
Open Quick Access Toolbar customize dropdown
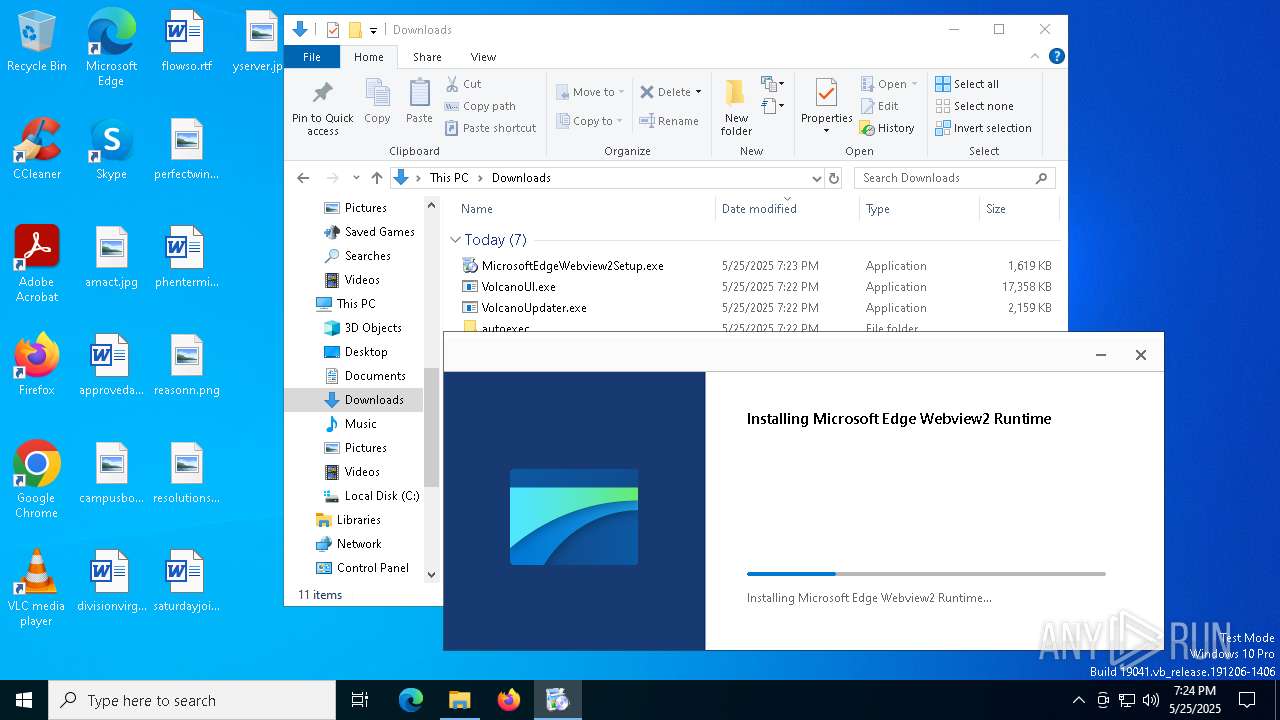point(373,30)
